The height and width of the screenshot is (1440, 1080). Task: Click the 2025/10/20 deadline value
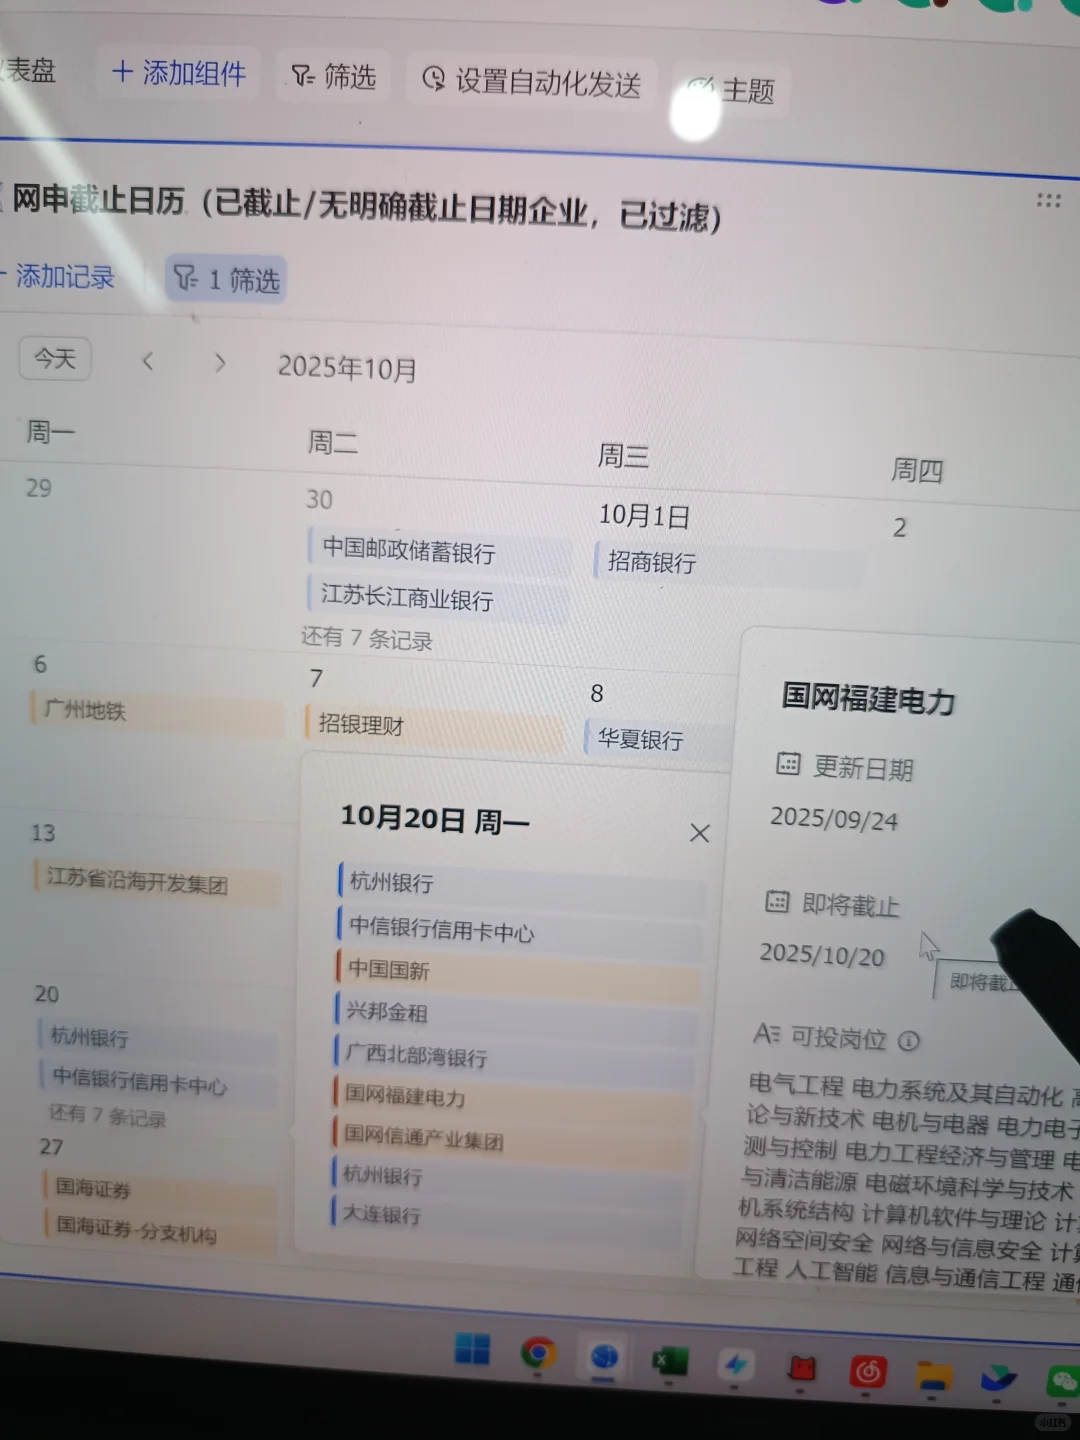point(822,955)
